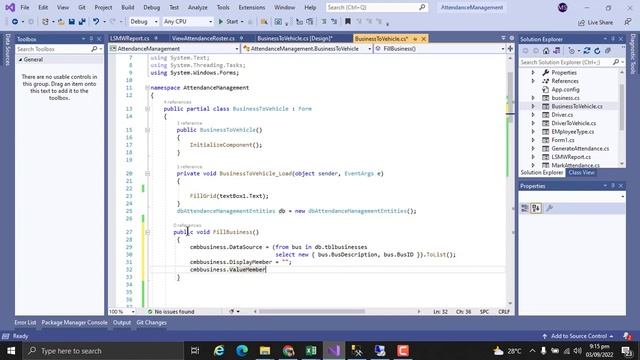640x360 pixels.
Task: Click Sync with Active Document icon
Action: tap(587, 51)
